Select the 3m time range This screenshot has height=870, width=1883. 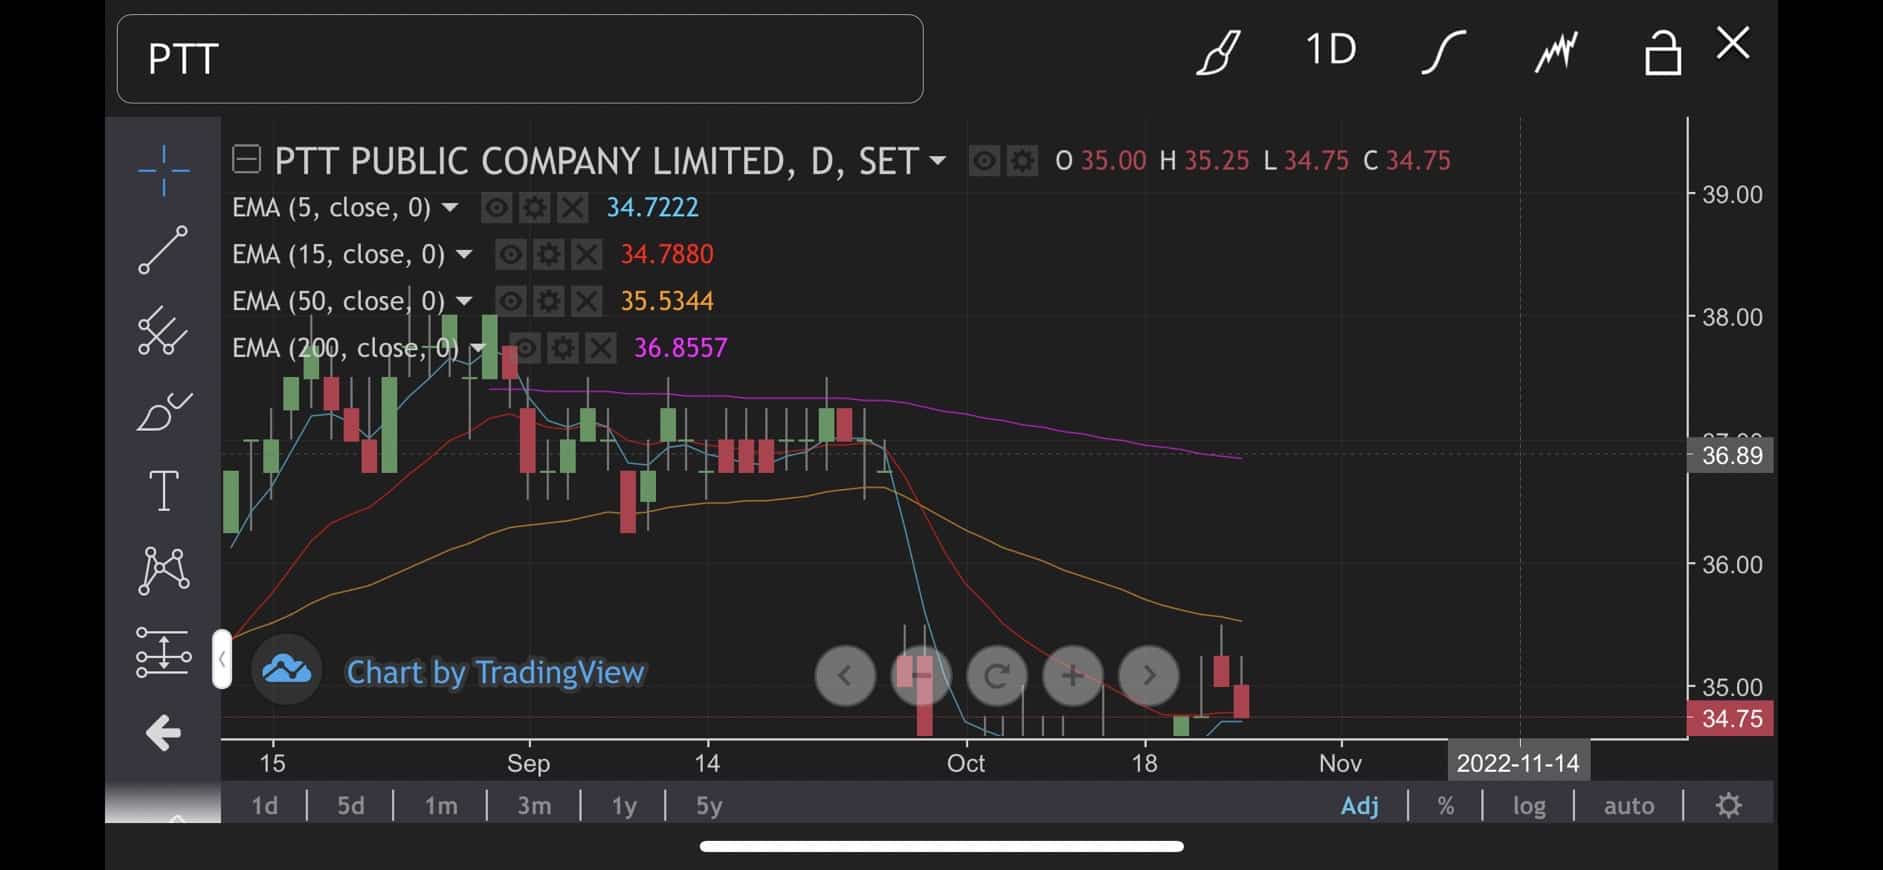534,806
